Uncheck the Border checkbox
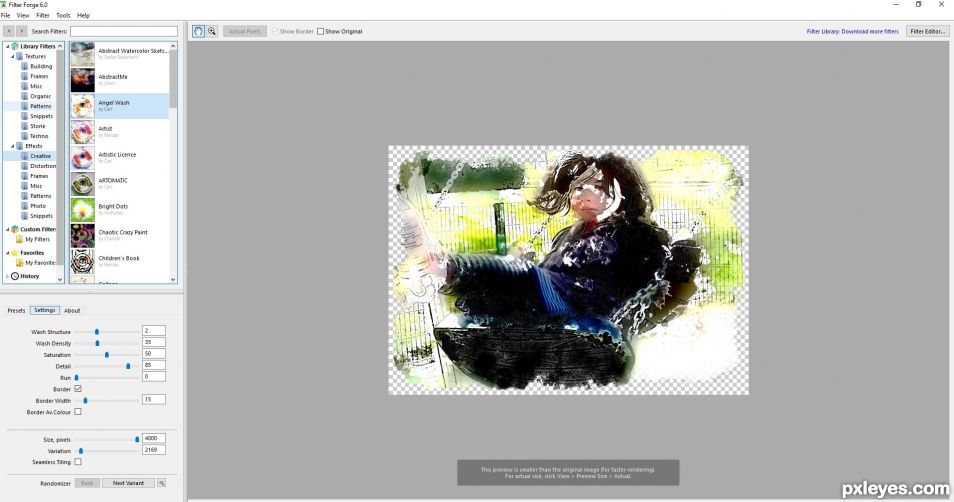Screen dimensions: 954x502 (x=78, y=389)
